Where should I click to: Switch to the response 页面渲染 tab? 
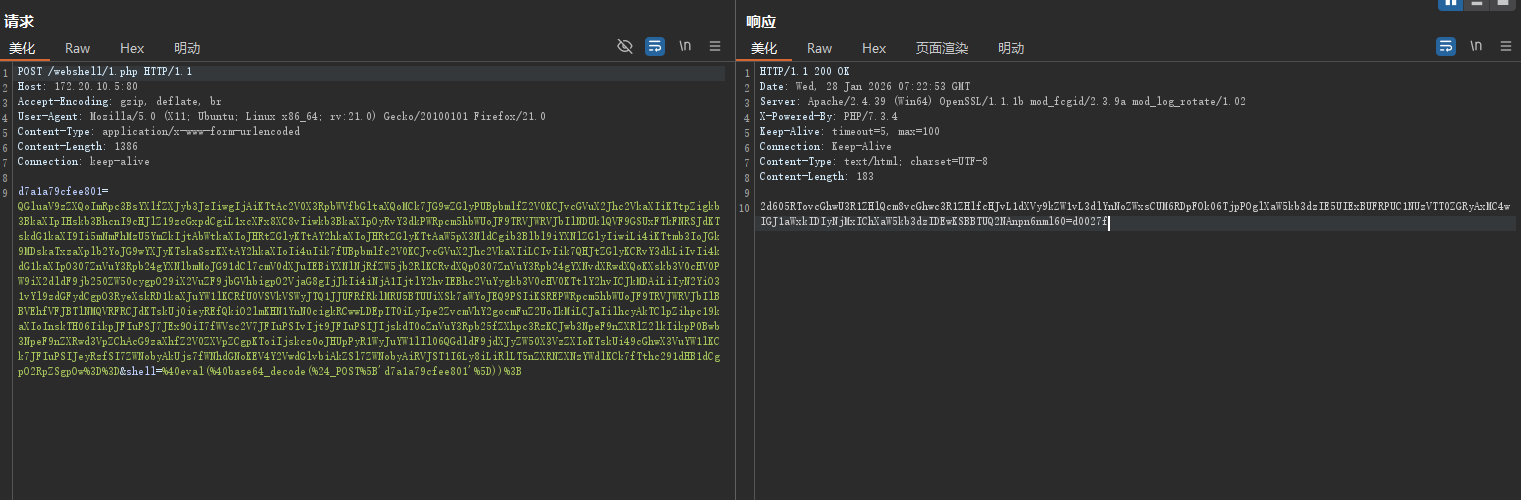941,48
